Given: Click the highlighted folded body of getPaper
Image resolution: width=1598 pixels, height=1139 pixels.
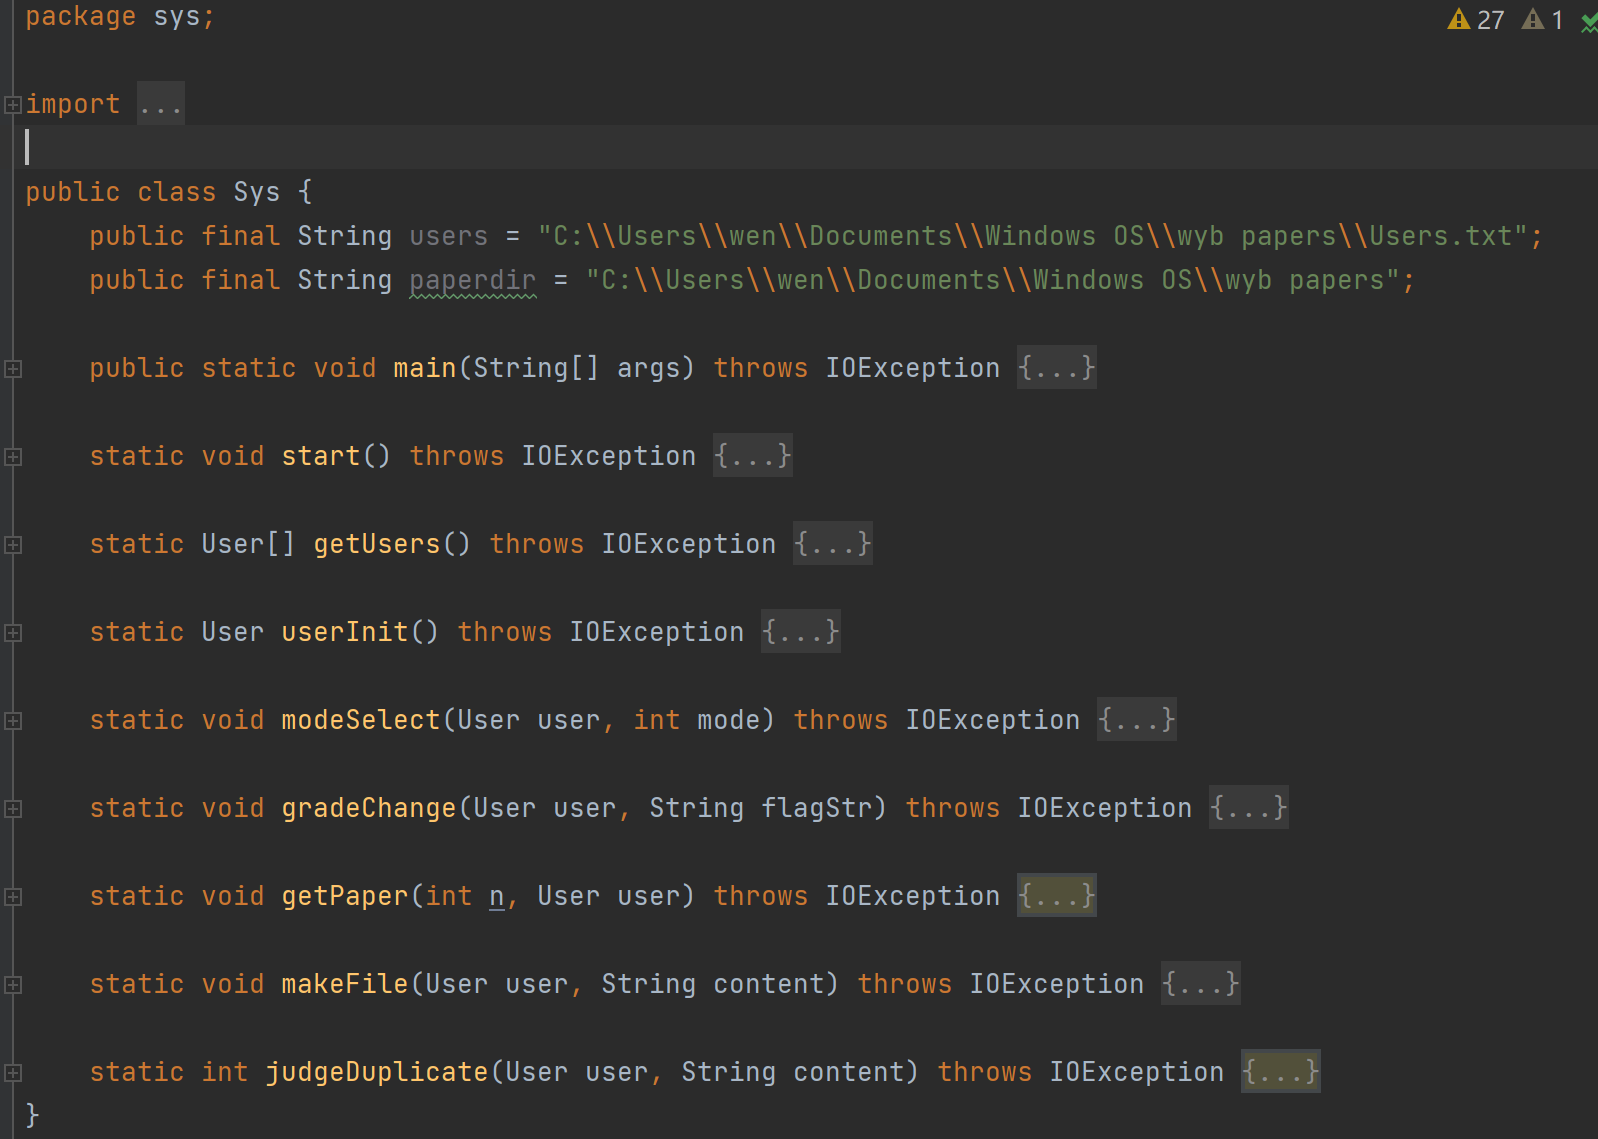Looking at the screenshot, I should pyautogui.click(x=1057, y=896).
